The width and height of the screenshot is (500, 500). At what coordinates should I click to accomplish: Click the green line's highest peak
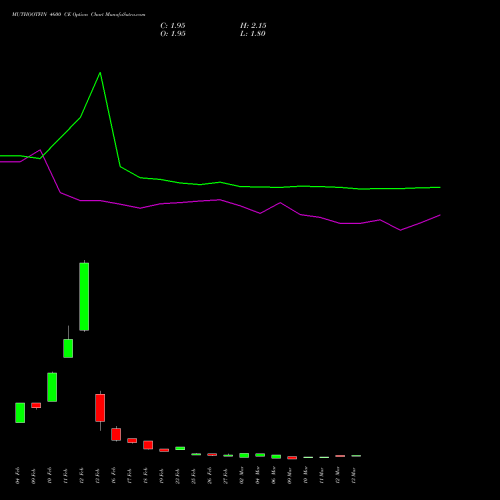click(100, 73)
